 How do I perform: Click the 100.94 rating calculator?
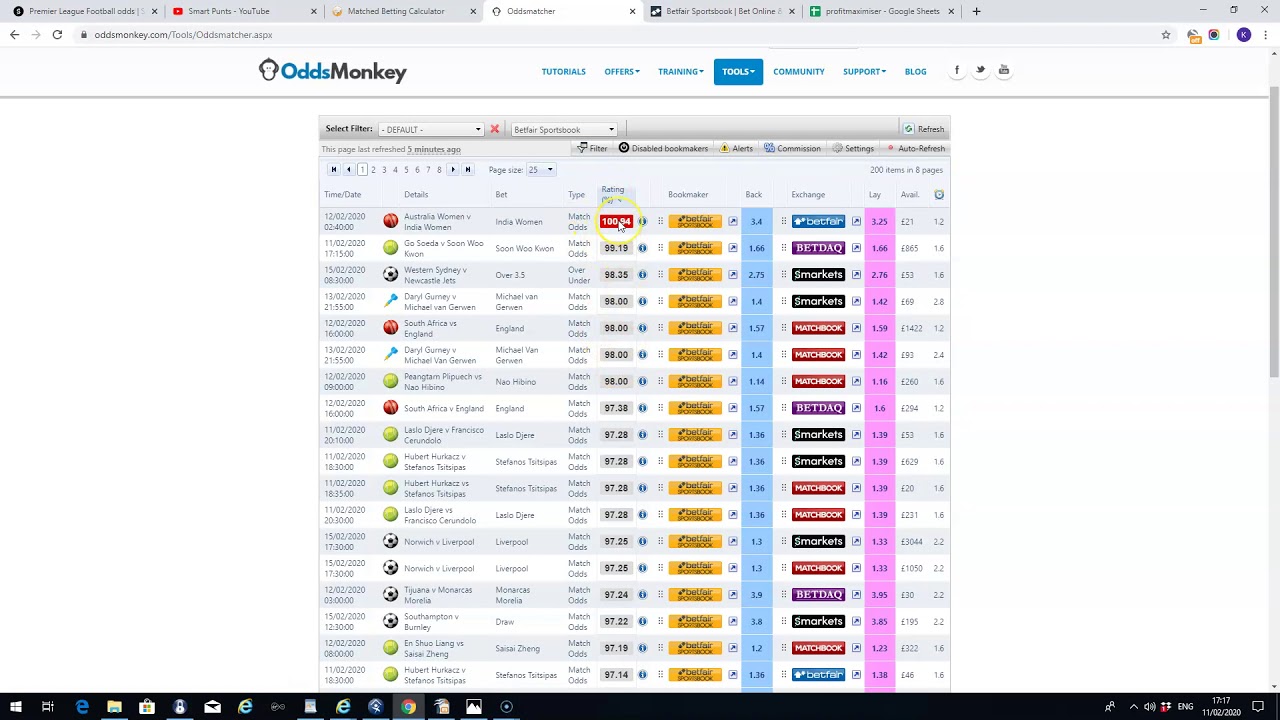click(x=616, y=222)
